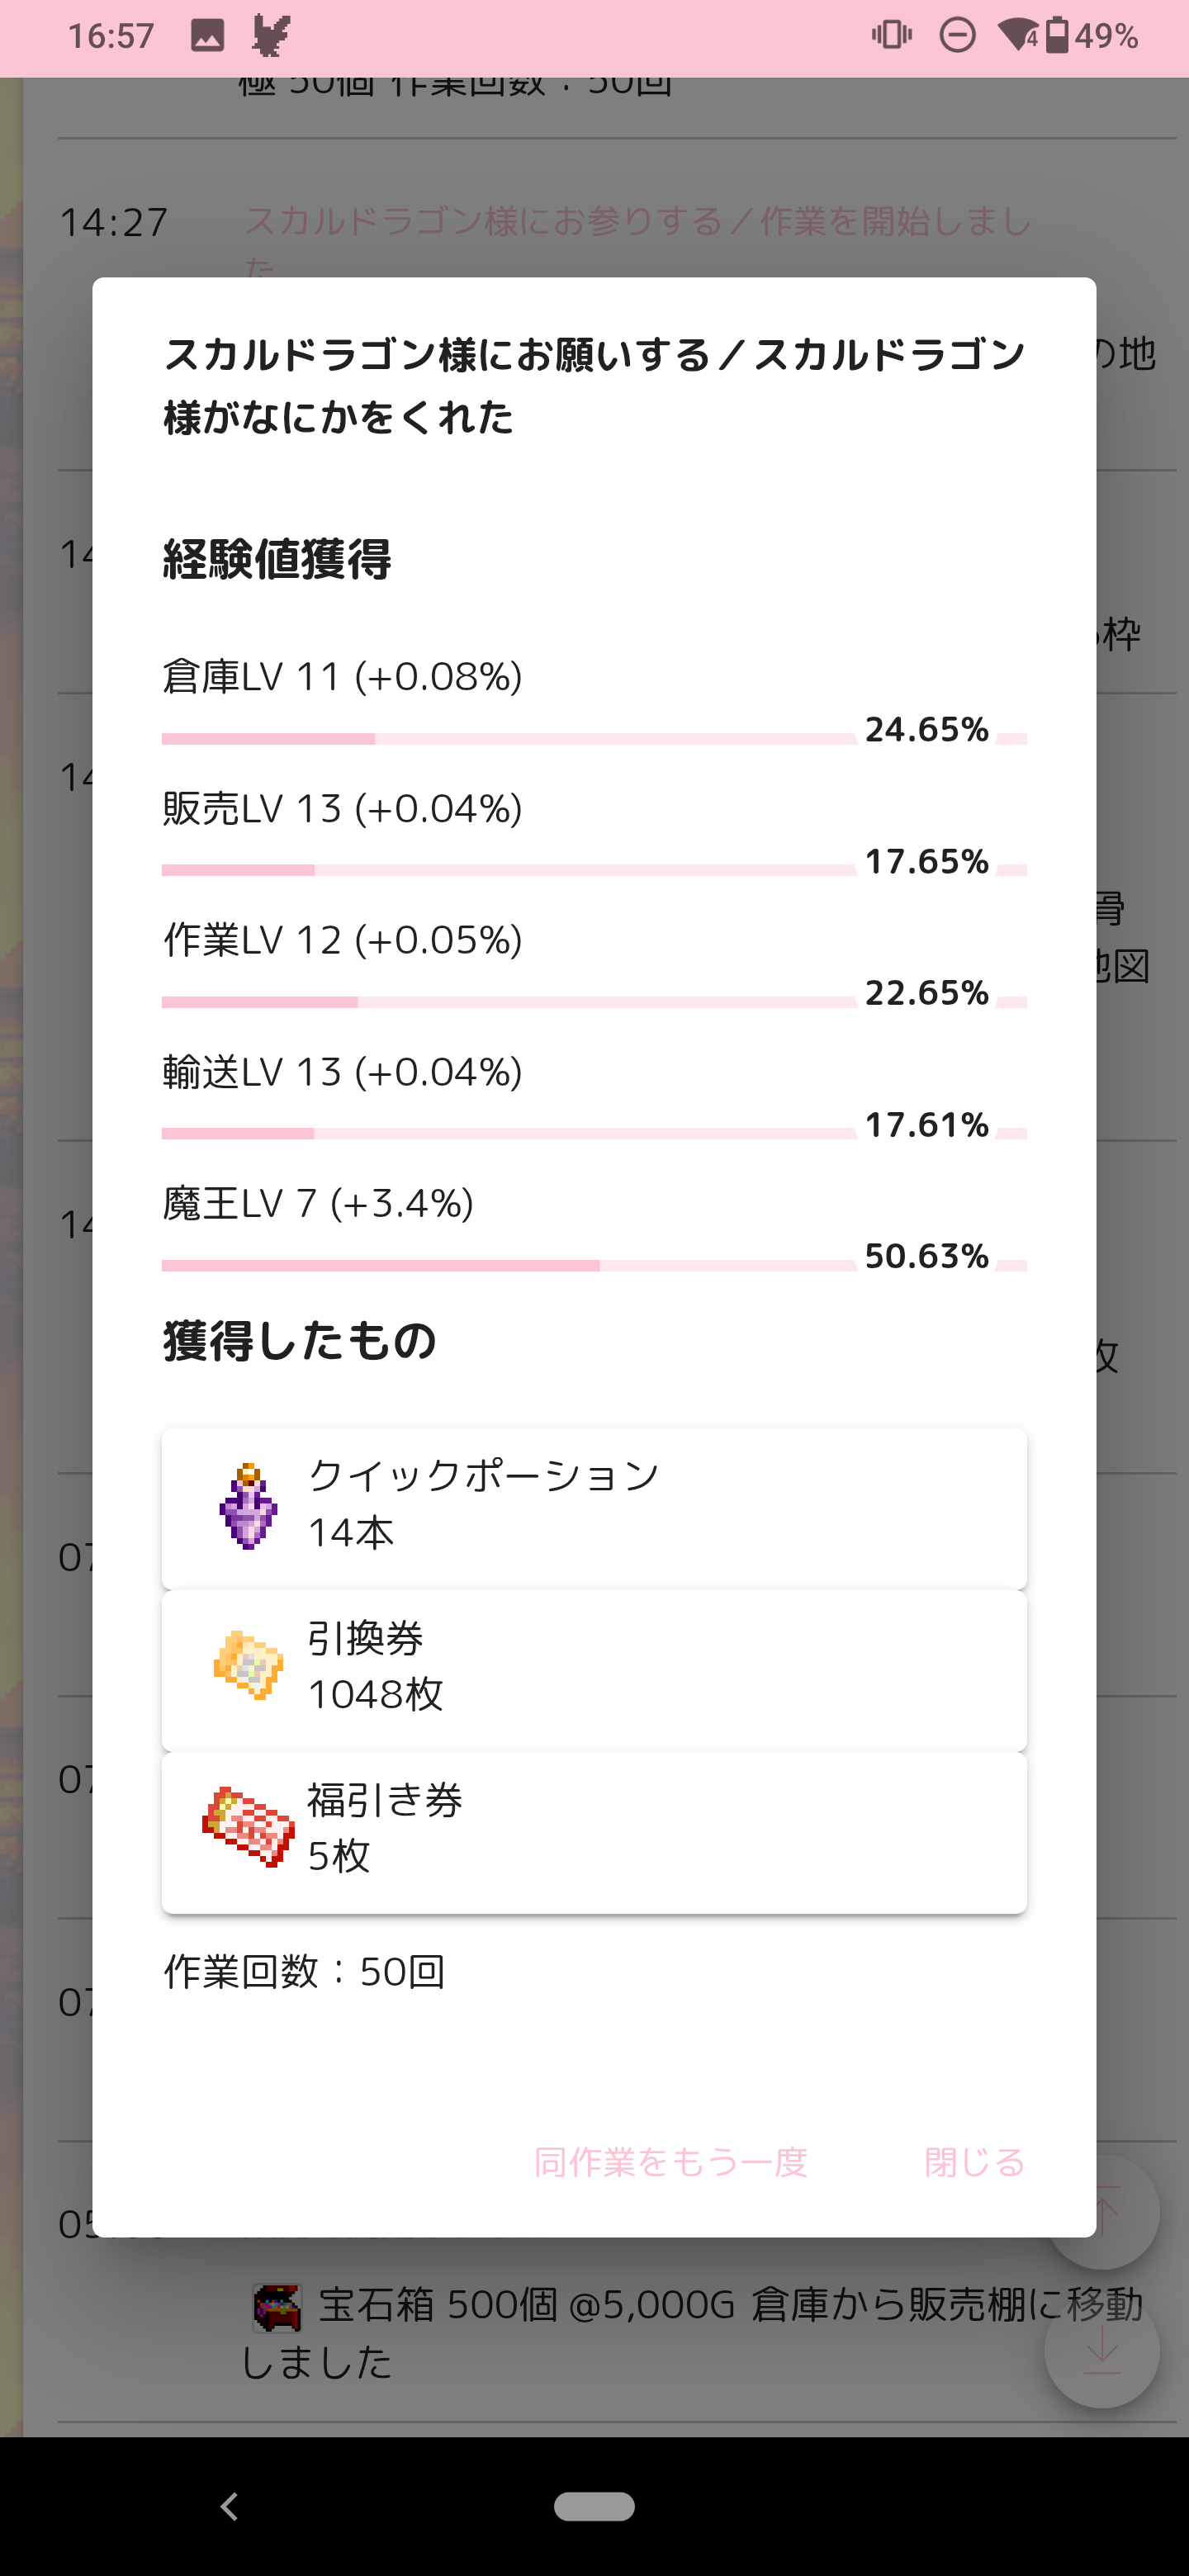
Task: Tap the image notification icon in status bar
Action: tap(207, 37)
